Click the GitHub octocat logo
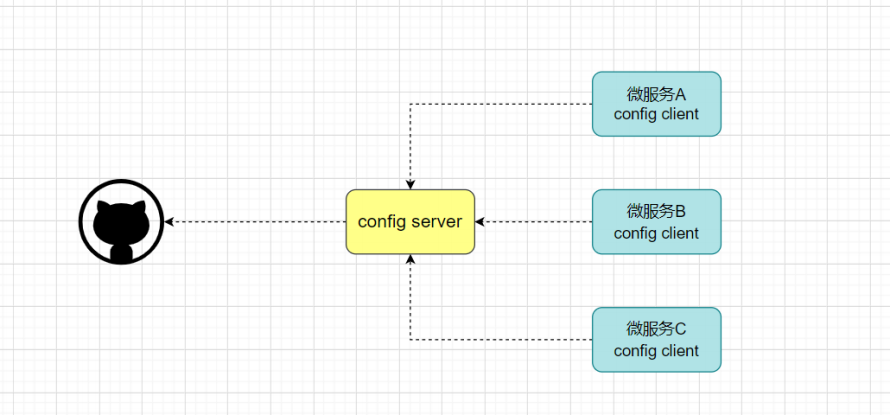Image resolution: width=890 pixels, height=415 pixels. click(x=121, y=222)
